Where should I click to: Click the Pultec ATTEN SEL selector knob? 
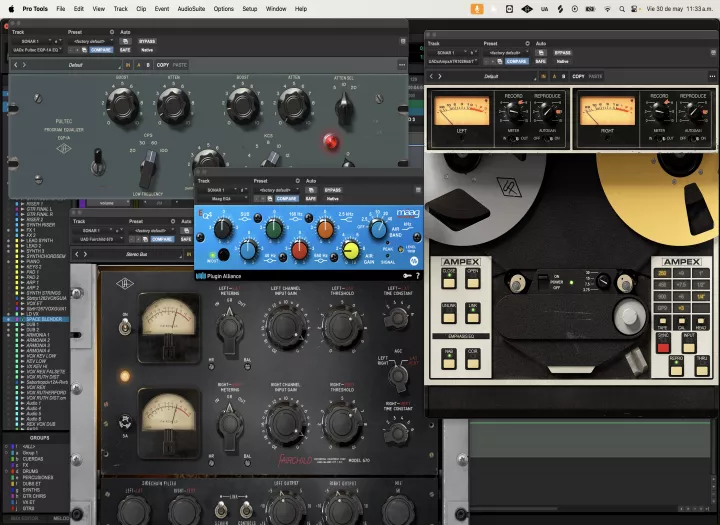coord(344,109)
